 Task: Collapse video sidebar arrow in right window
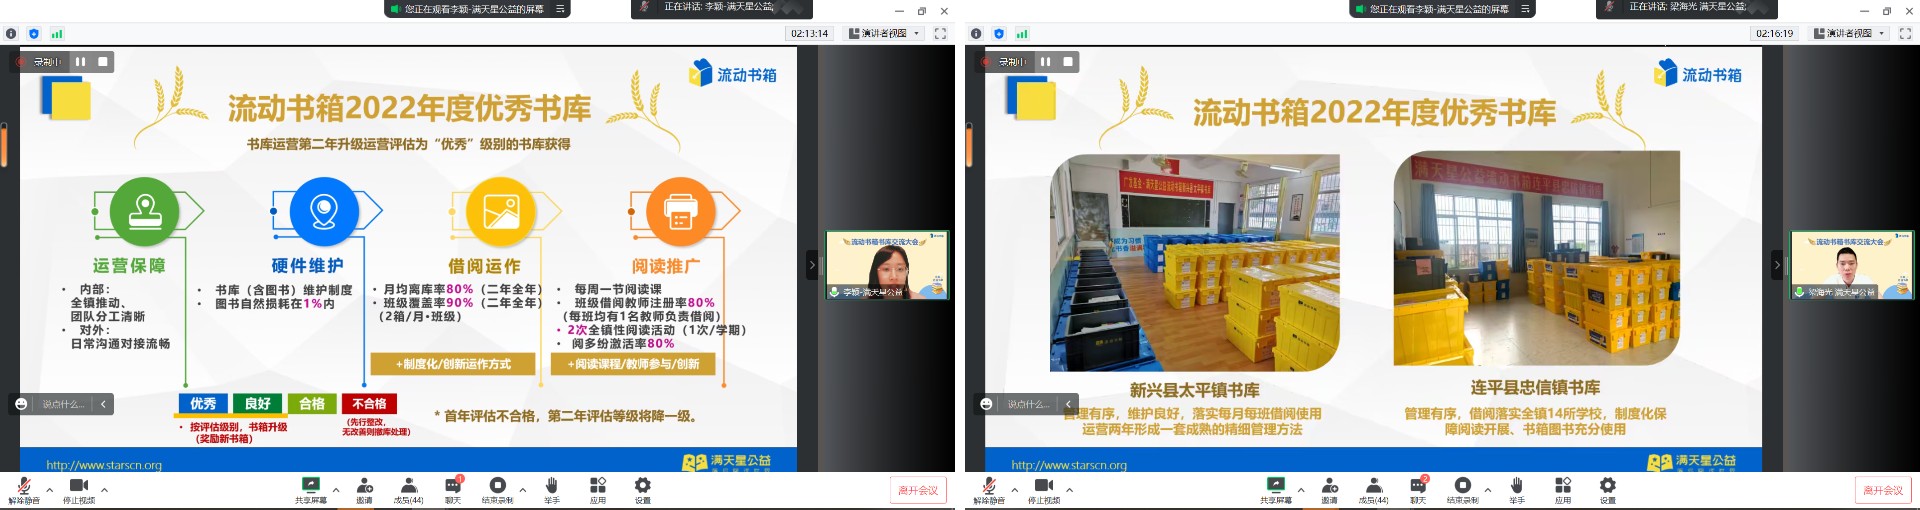click(1777, 265)
